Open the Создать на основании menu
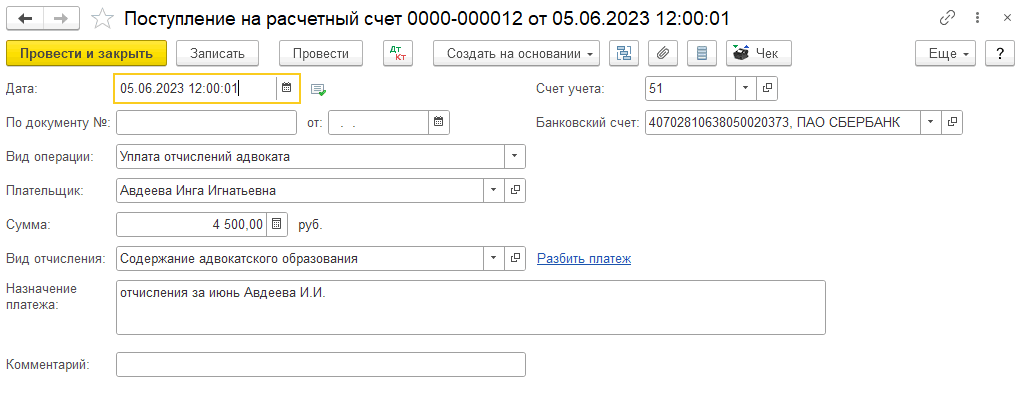 click(x=517, y=54)
